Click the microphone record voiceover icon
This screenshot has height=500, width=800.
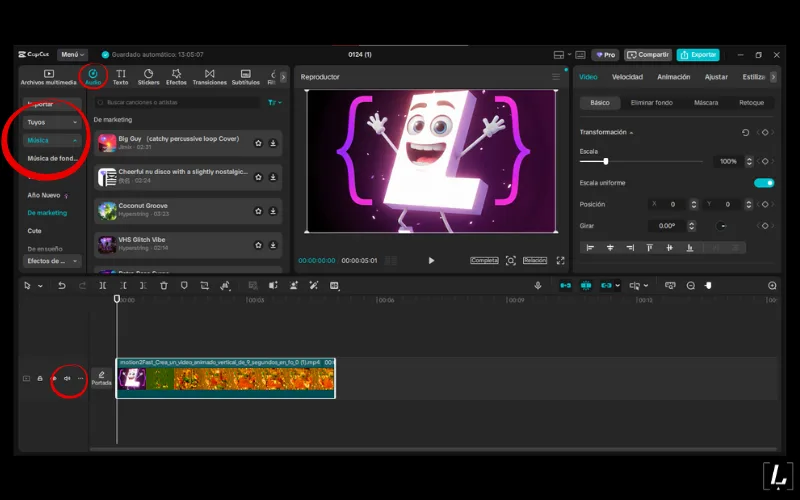(538, 286)
